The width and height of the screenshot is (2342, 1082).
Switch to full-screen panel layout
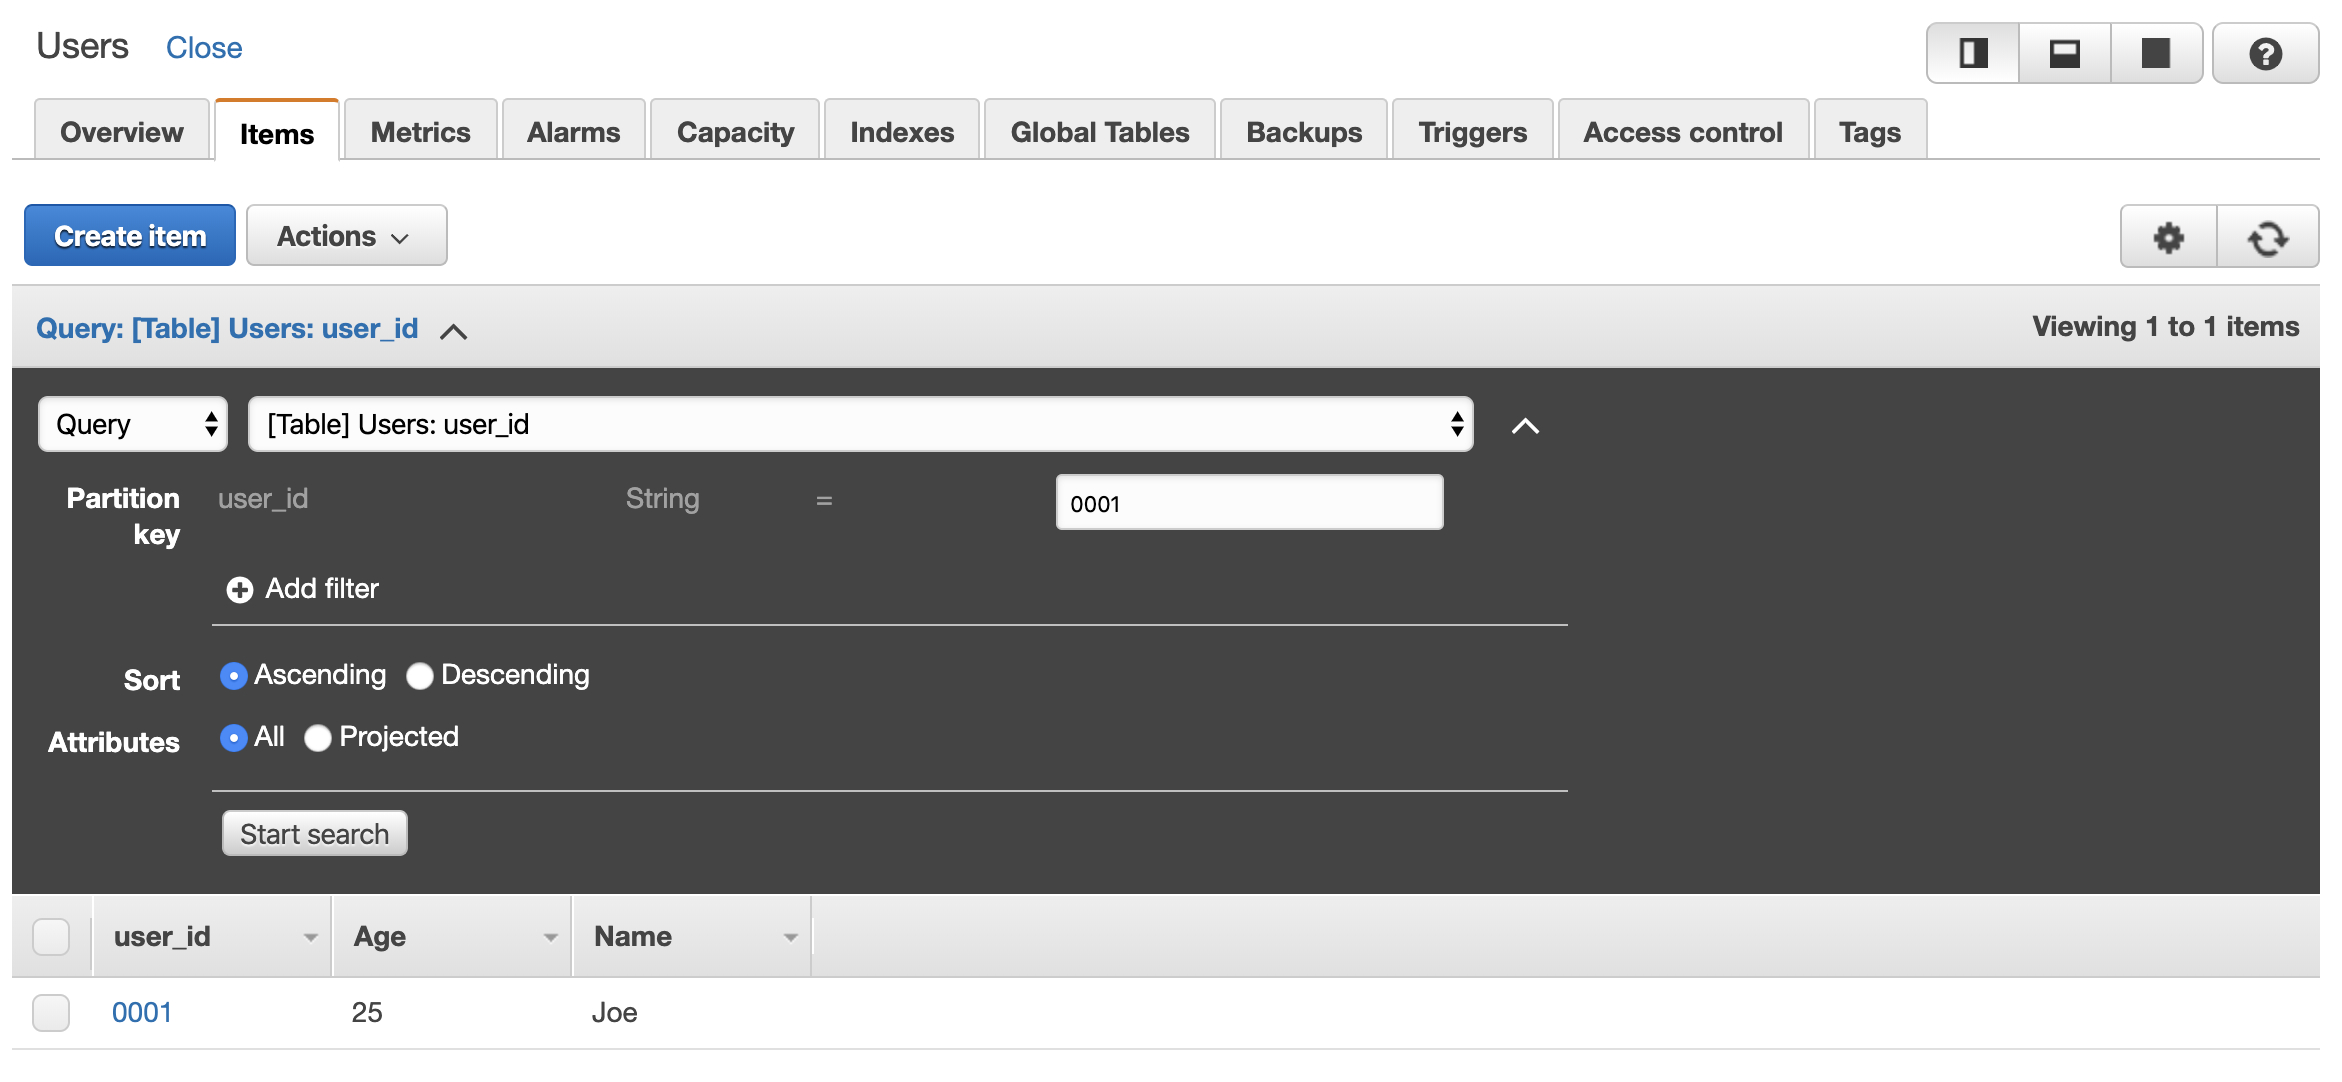(x=2155, y=53)
